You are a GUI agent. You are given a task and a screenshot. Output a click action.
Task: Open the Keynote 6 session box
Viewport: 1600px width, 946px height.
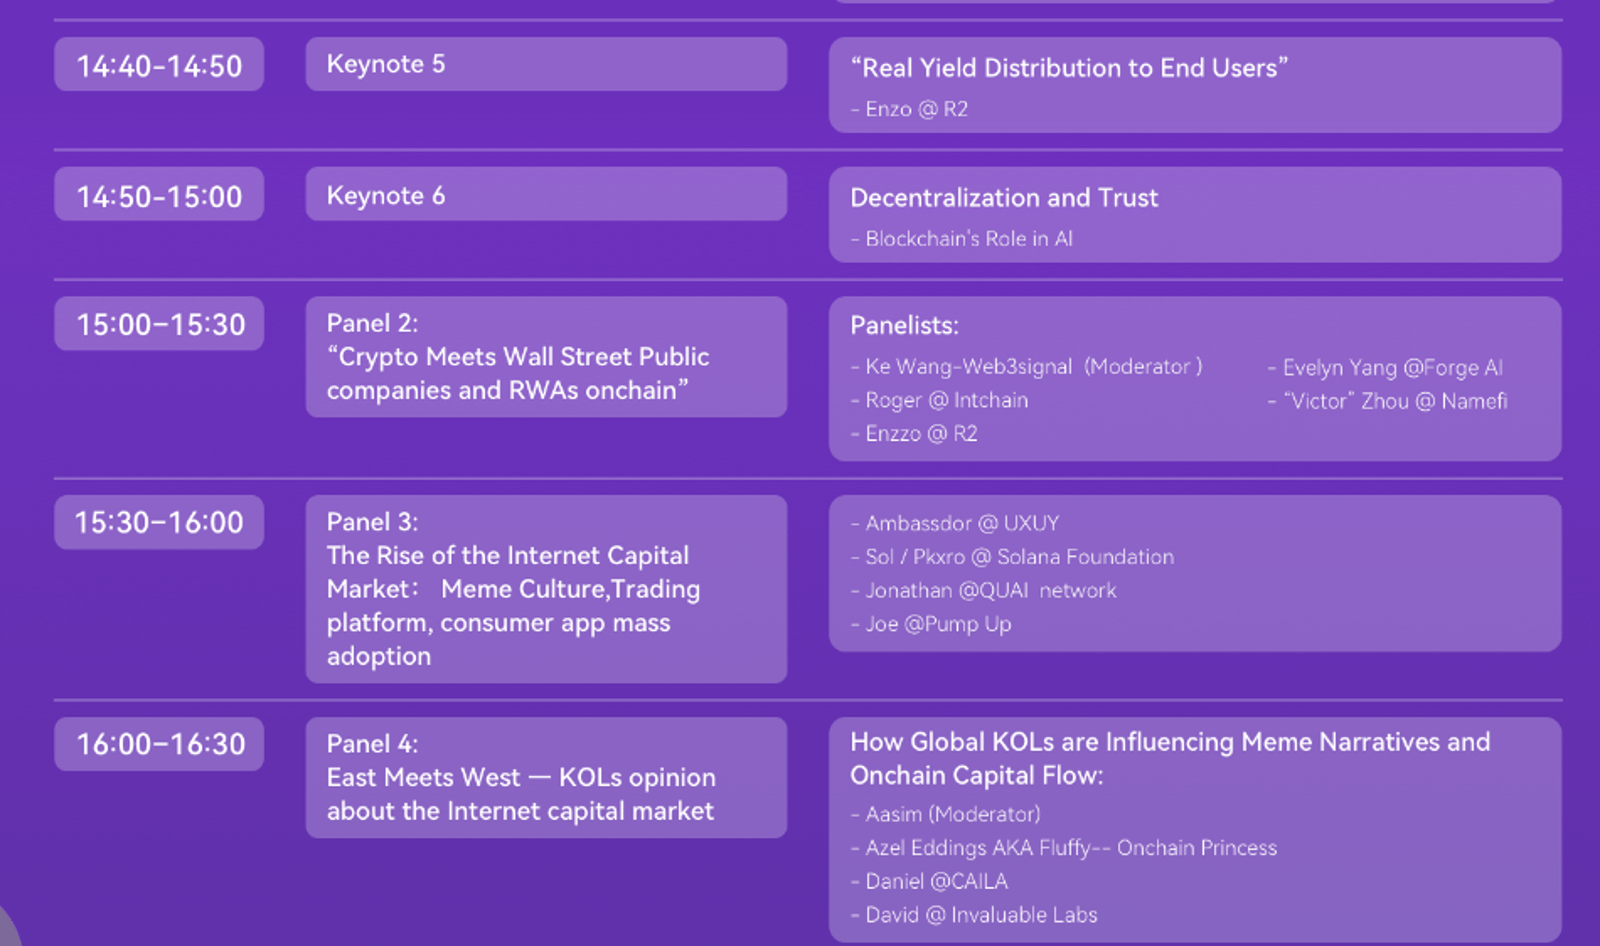tap(546, 195)
